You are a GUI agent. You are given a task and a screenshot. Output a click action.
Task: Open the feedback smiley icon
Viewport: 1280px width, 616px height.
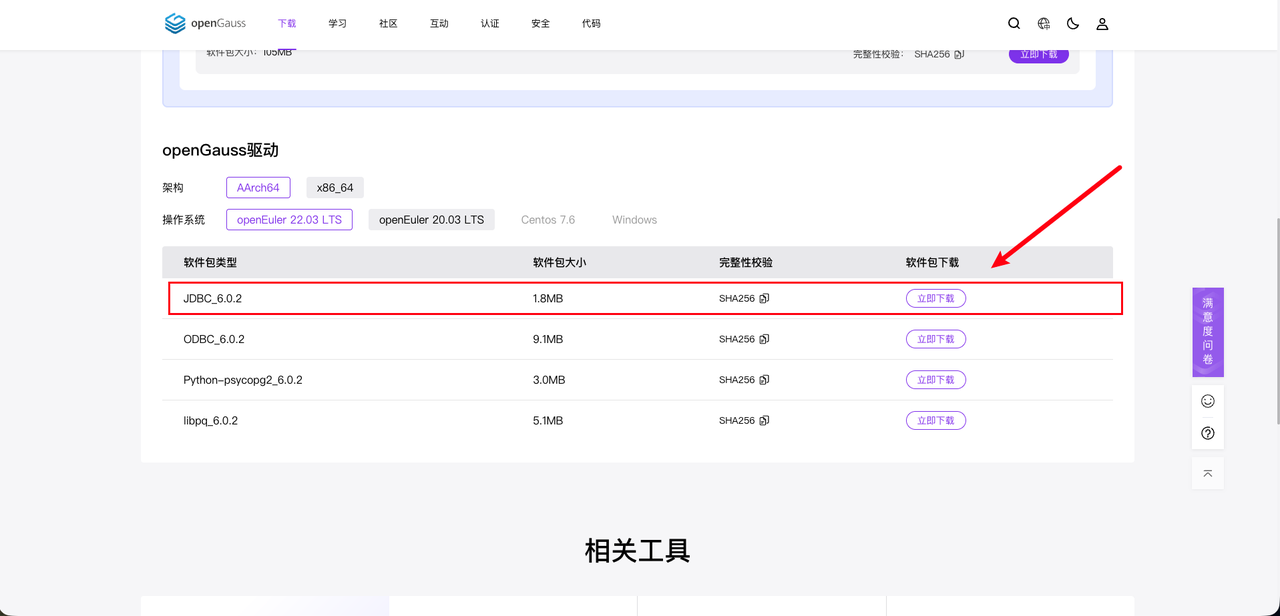pyautogui.click(x=1207, y=403)
